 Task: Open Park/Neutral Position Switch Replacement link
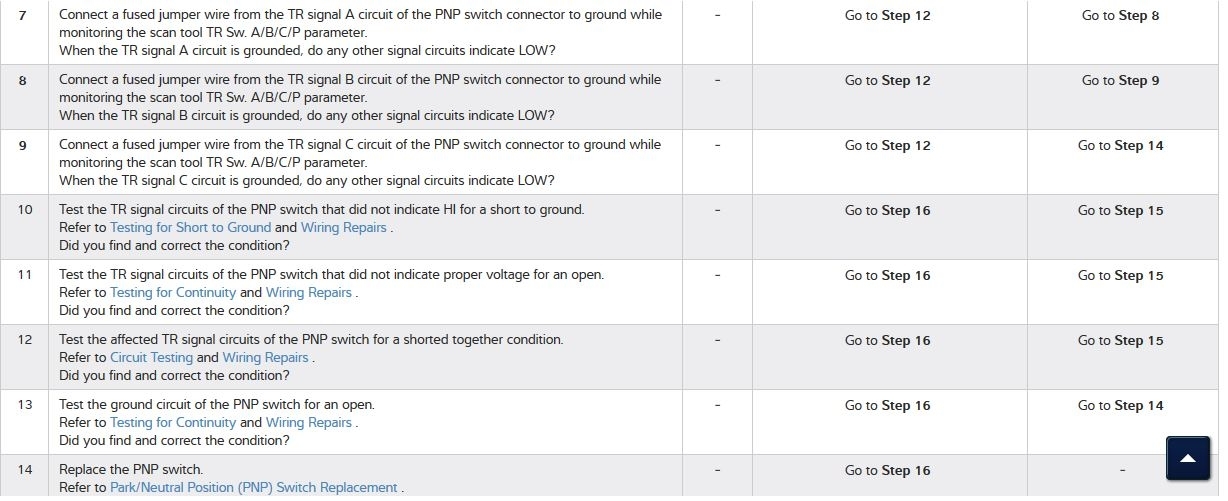click(x=253, y=488)
